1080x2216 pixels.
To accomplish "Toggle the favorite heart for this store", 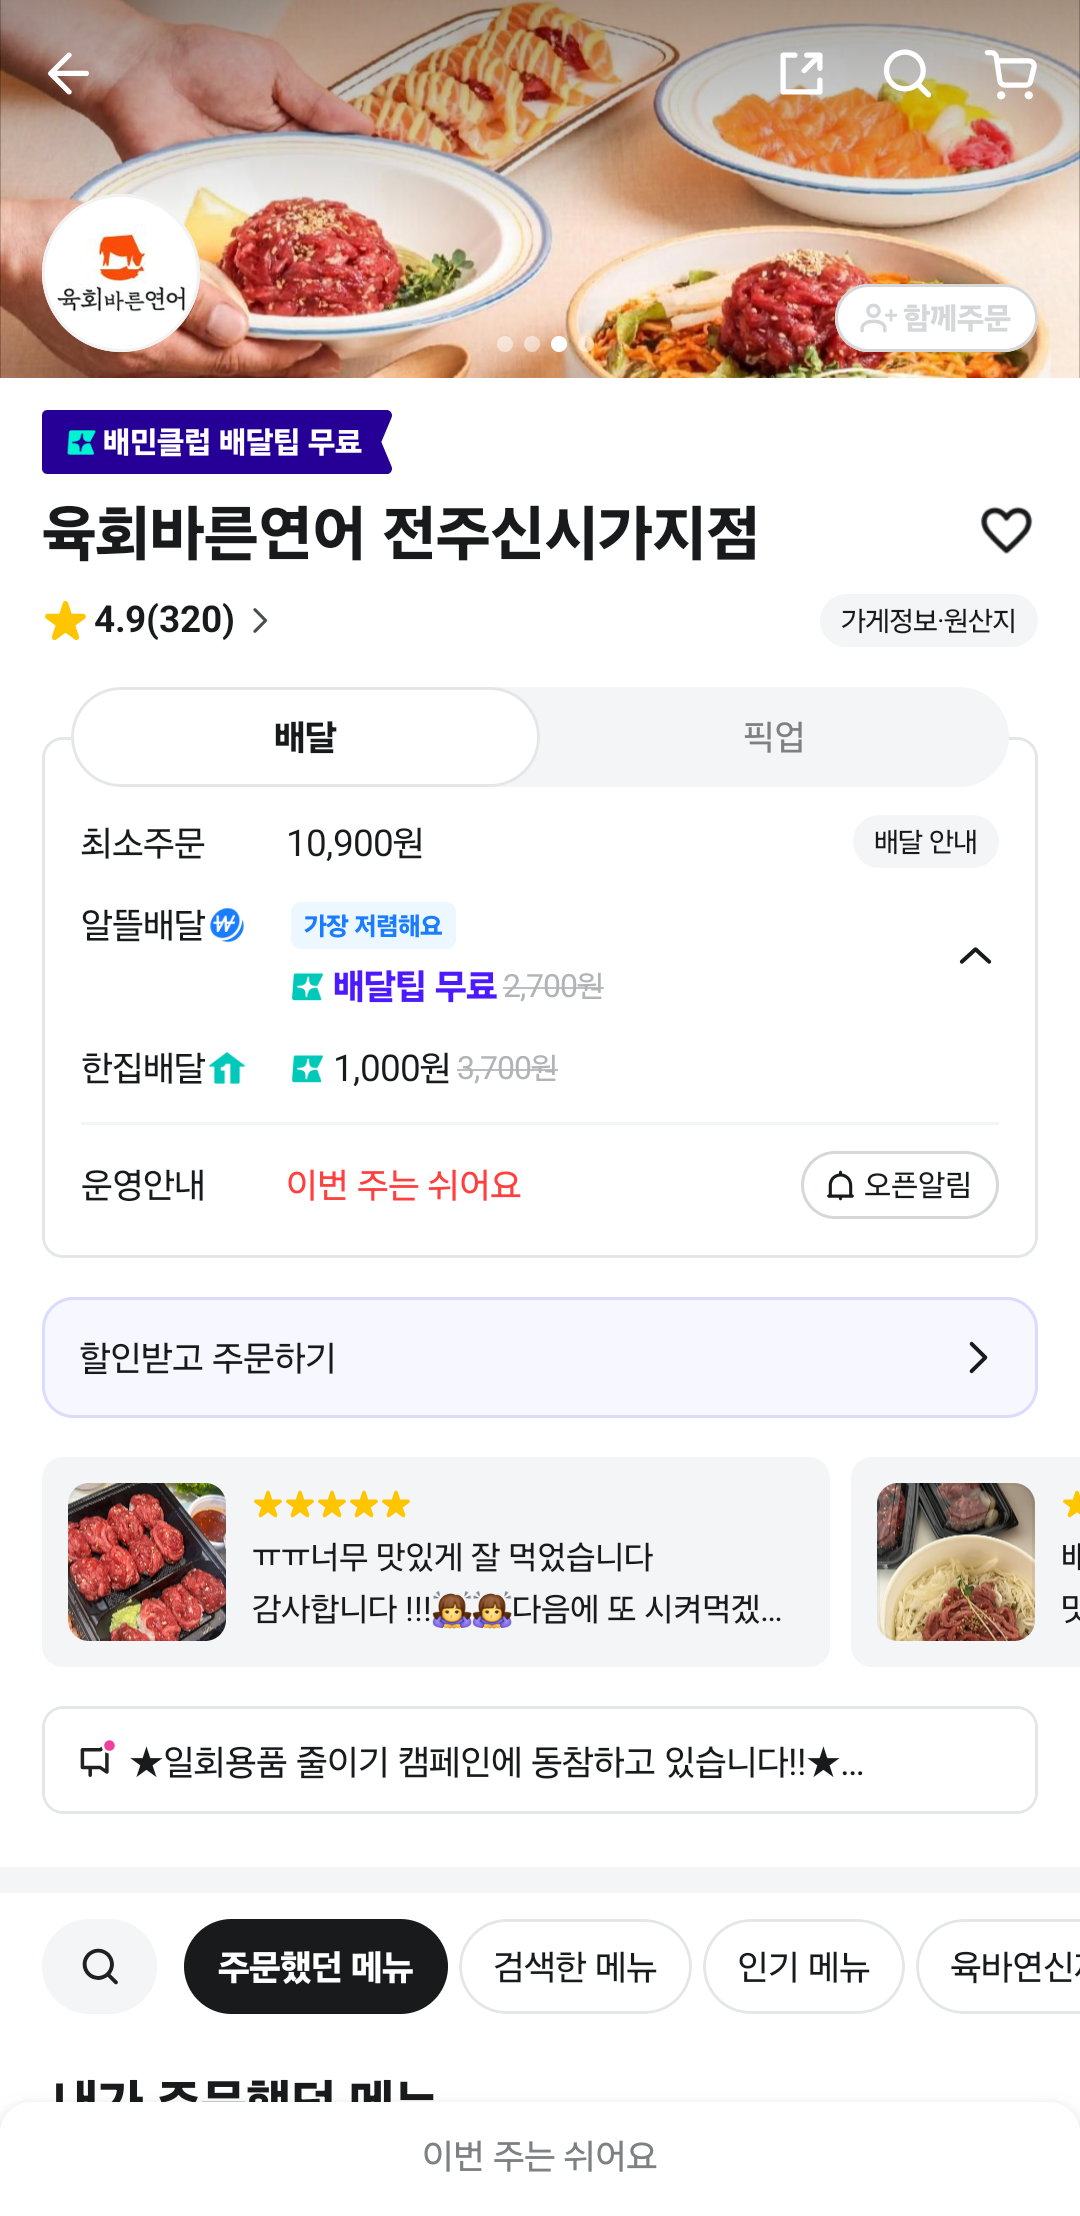I will (1006, 530).
